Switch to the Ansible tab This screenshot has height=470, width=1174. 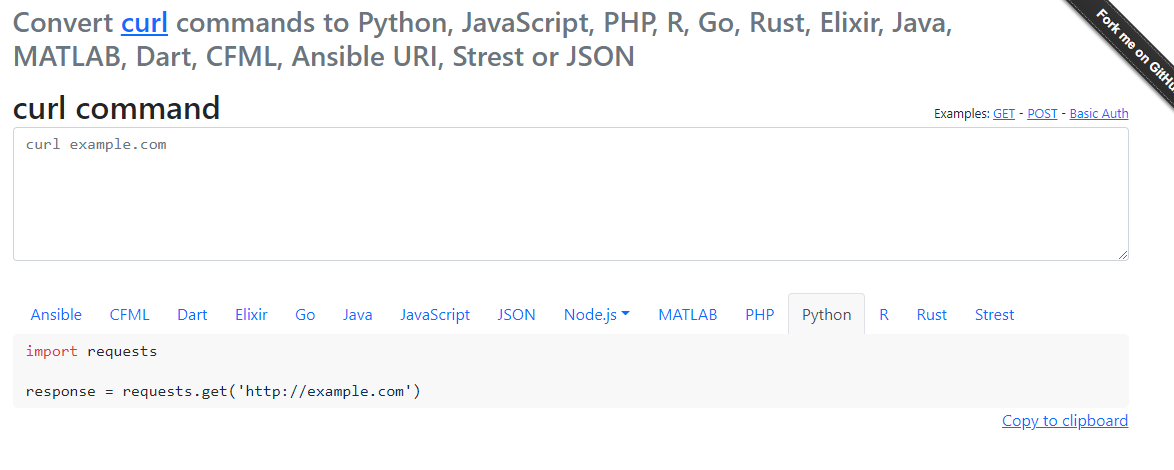[x=56, y=314]
